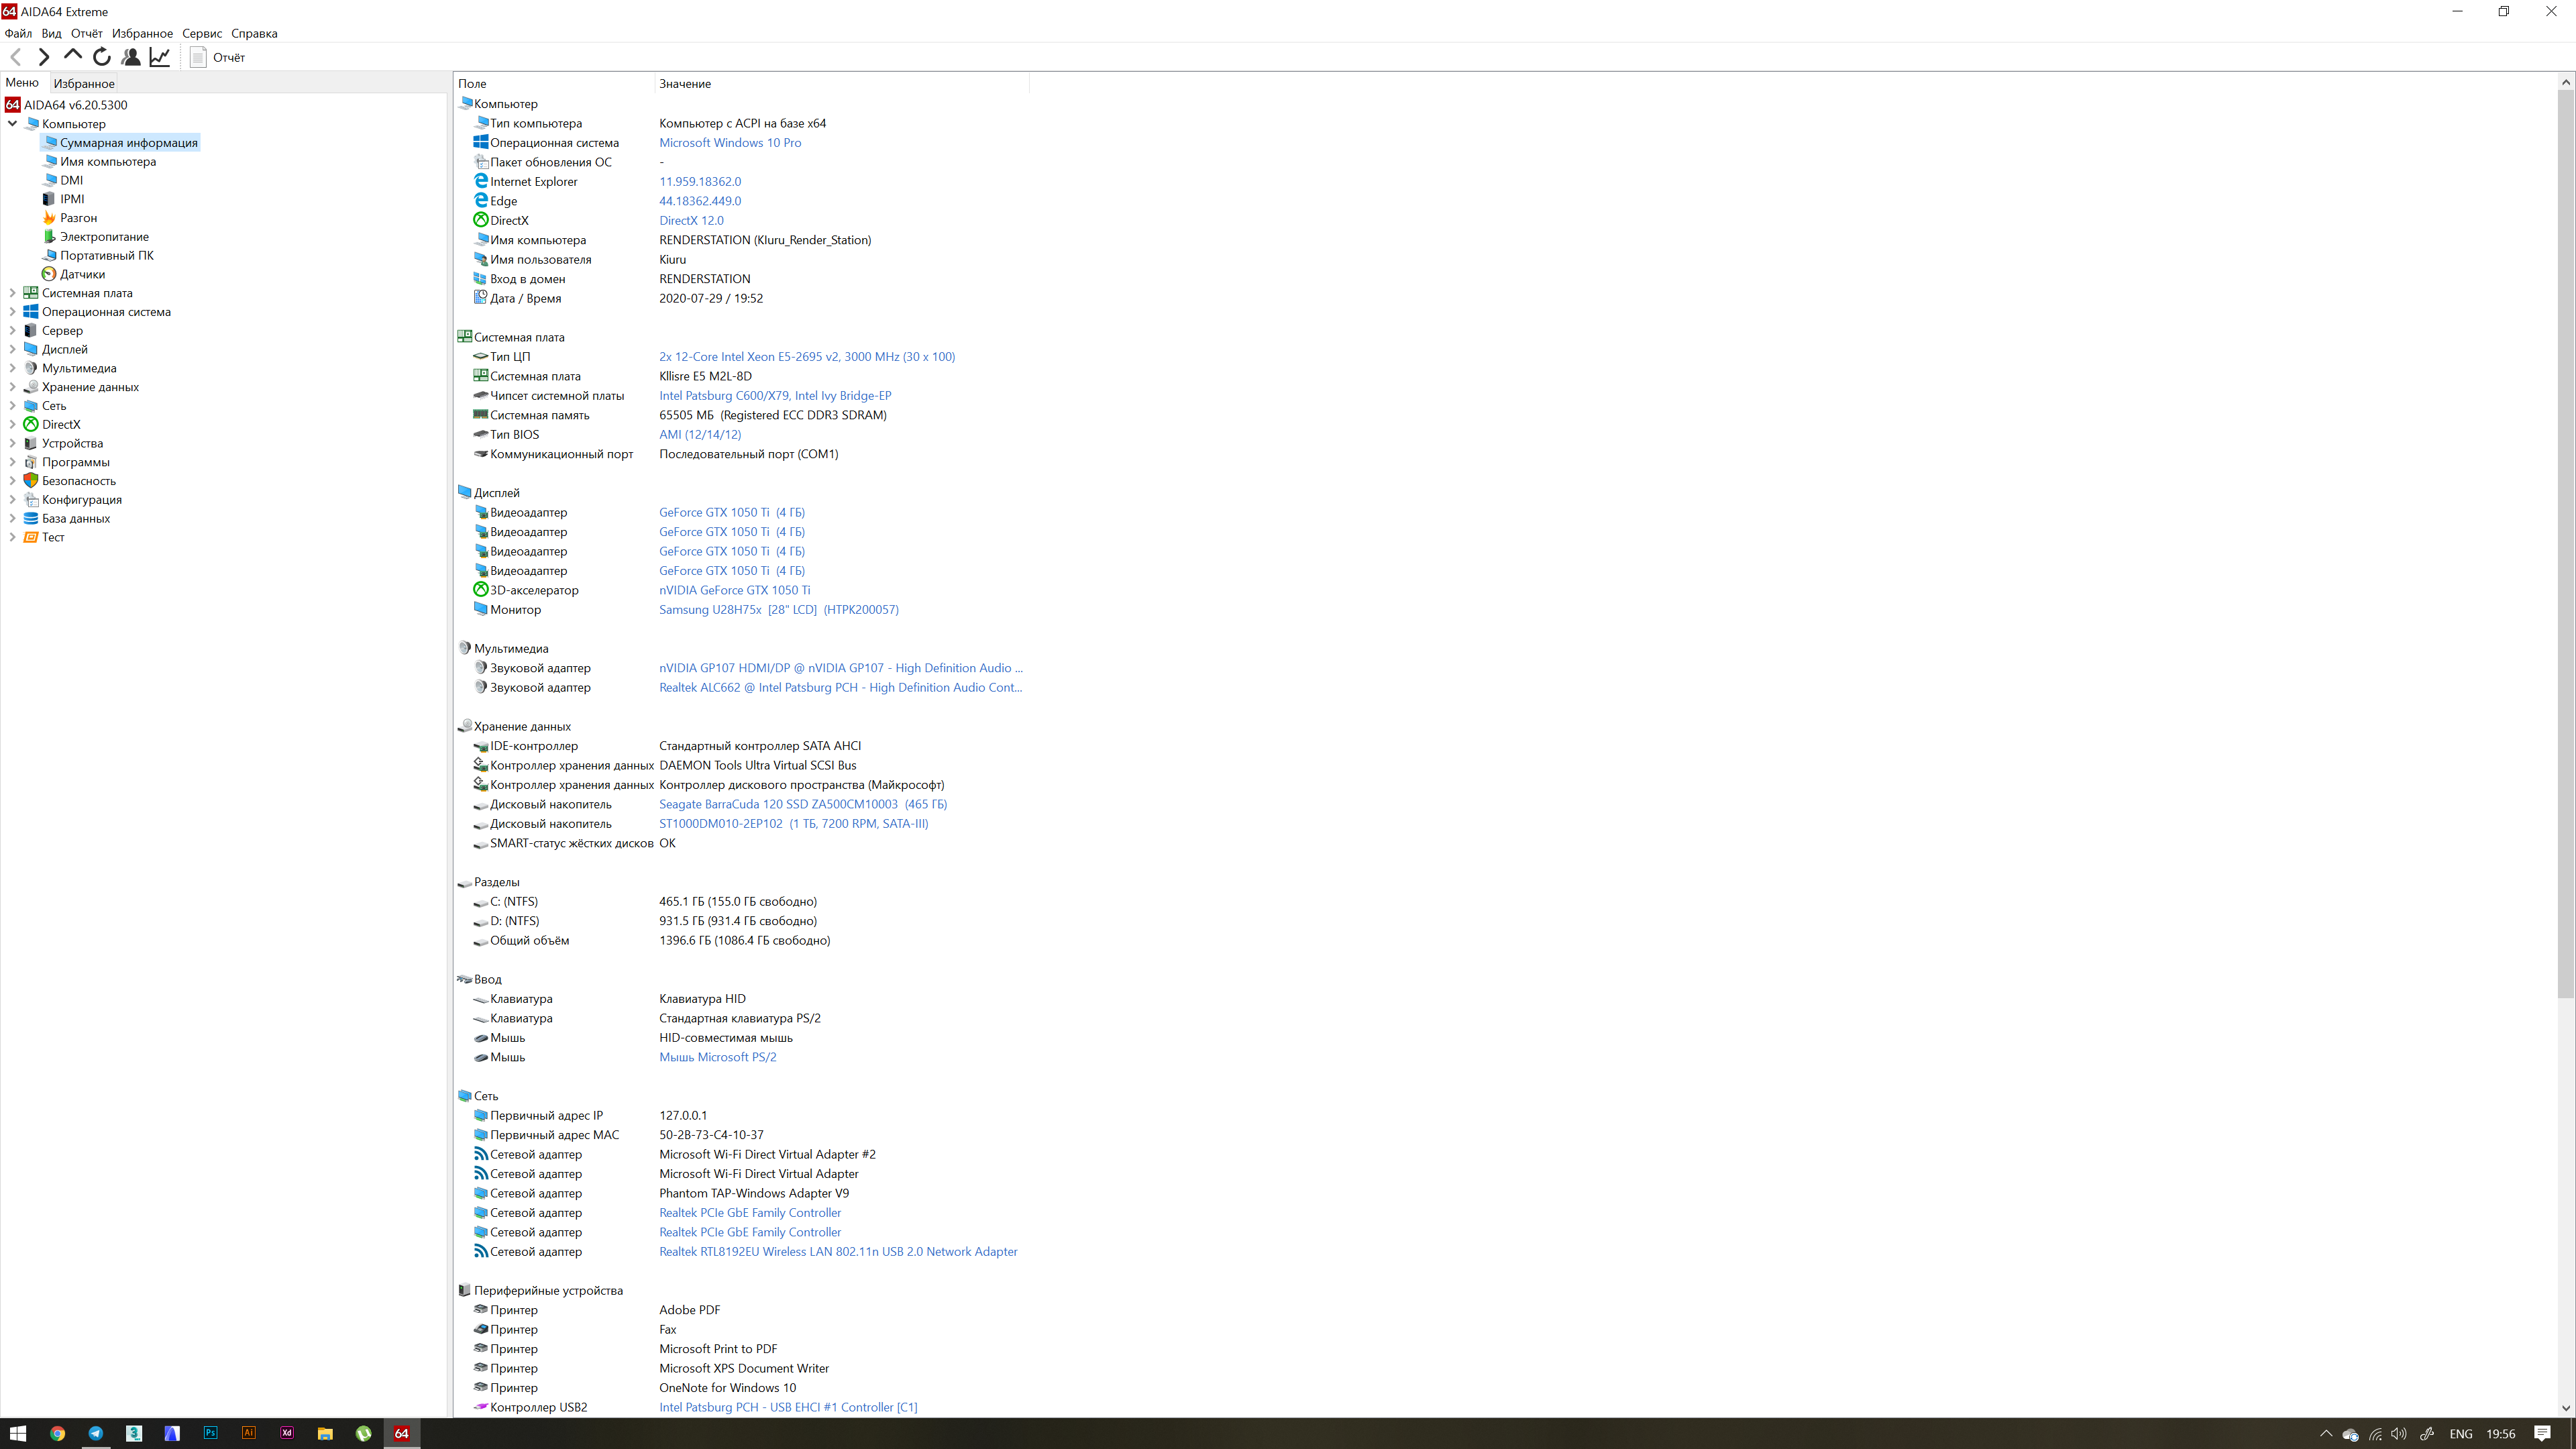Open the Seagate BarraCuda 120 SSD link

[803, 804]
